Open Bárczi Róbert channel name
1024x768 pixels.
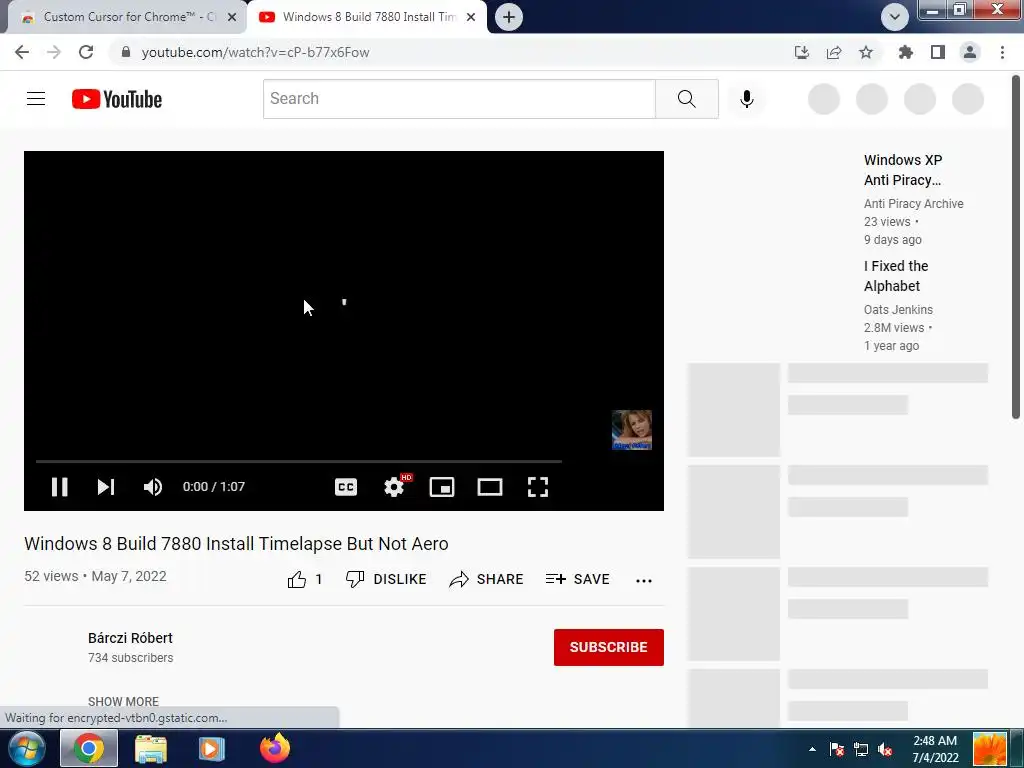tap(131, 638)
